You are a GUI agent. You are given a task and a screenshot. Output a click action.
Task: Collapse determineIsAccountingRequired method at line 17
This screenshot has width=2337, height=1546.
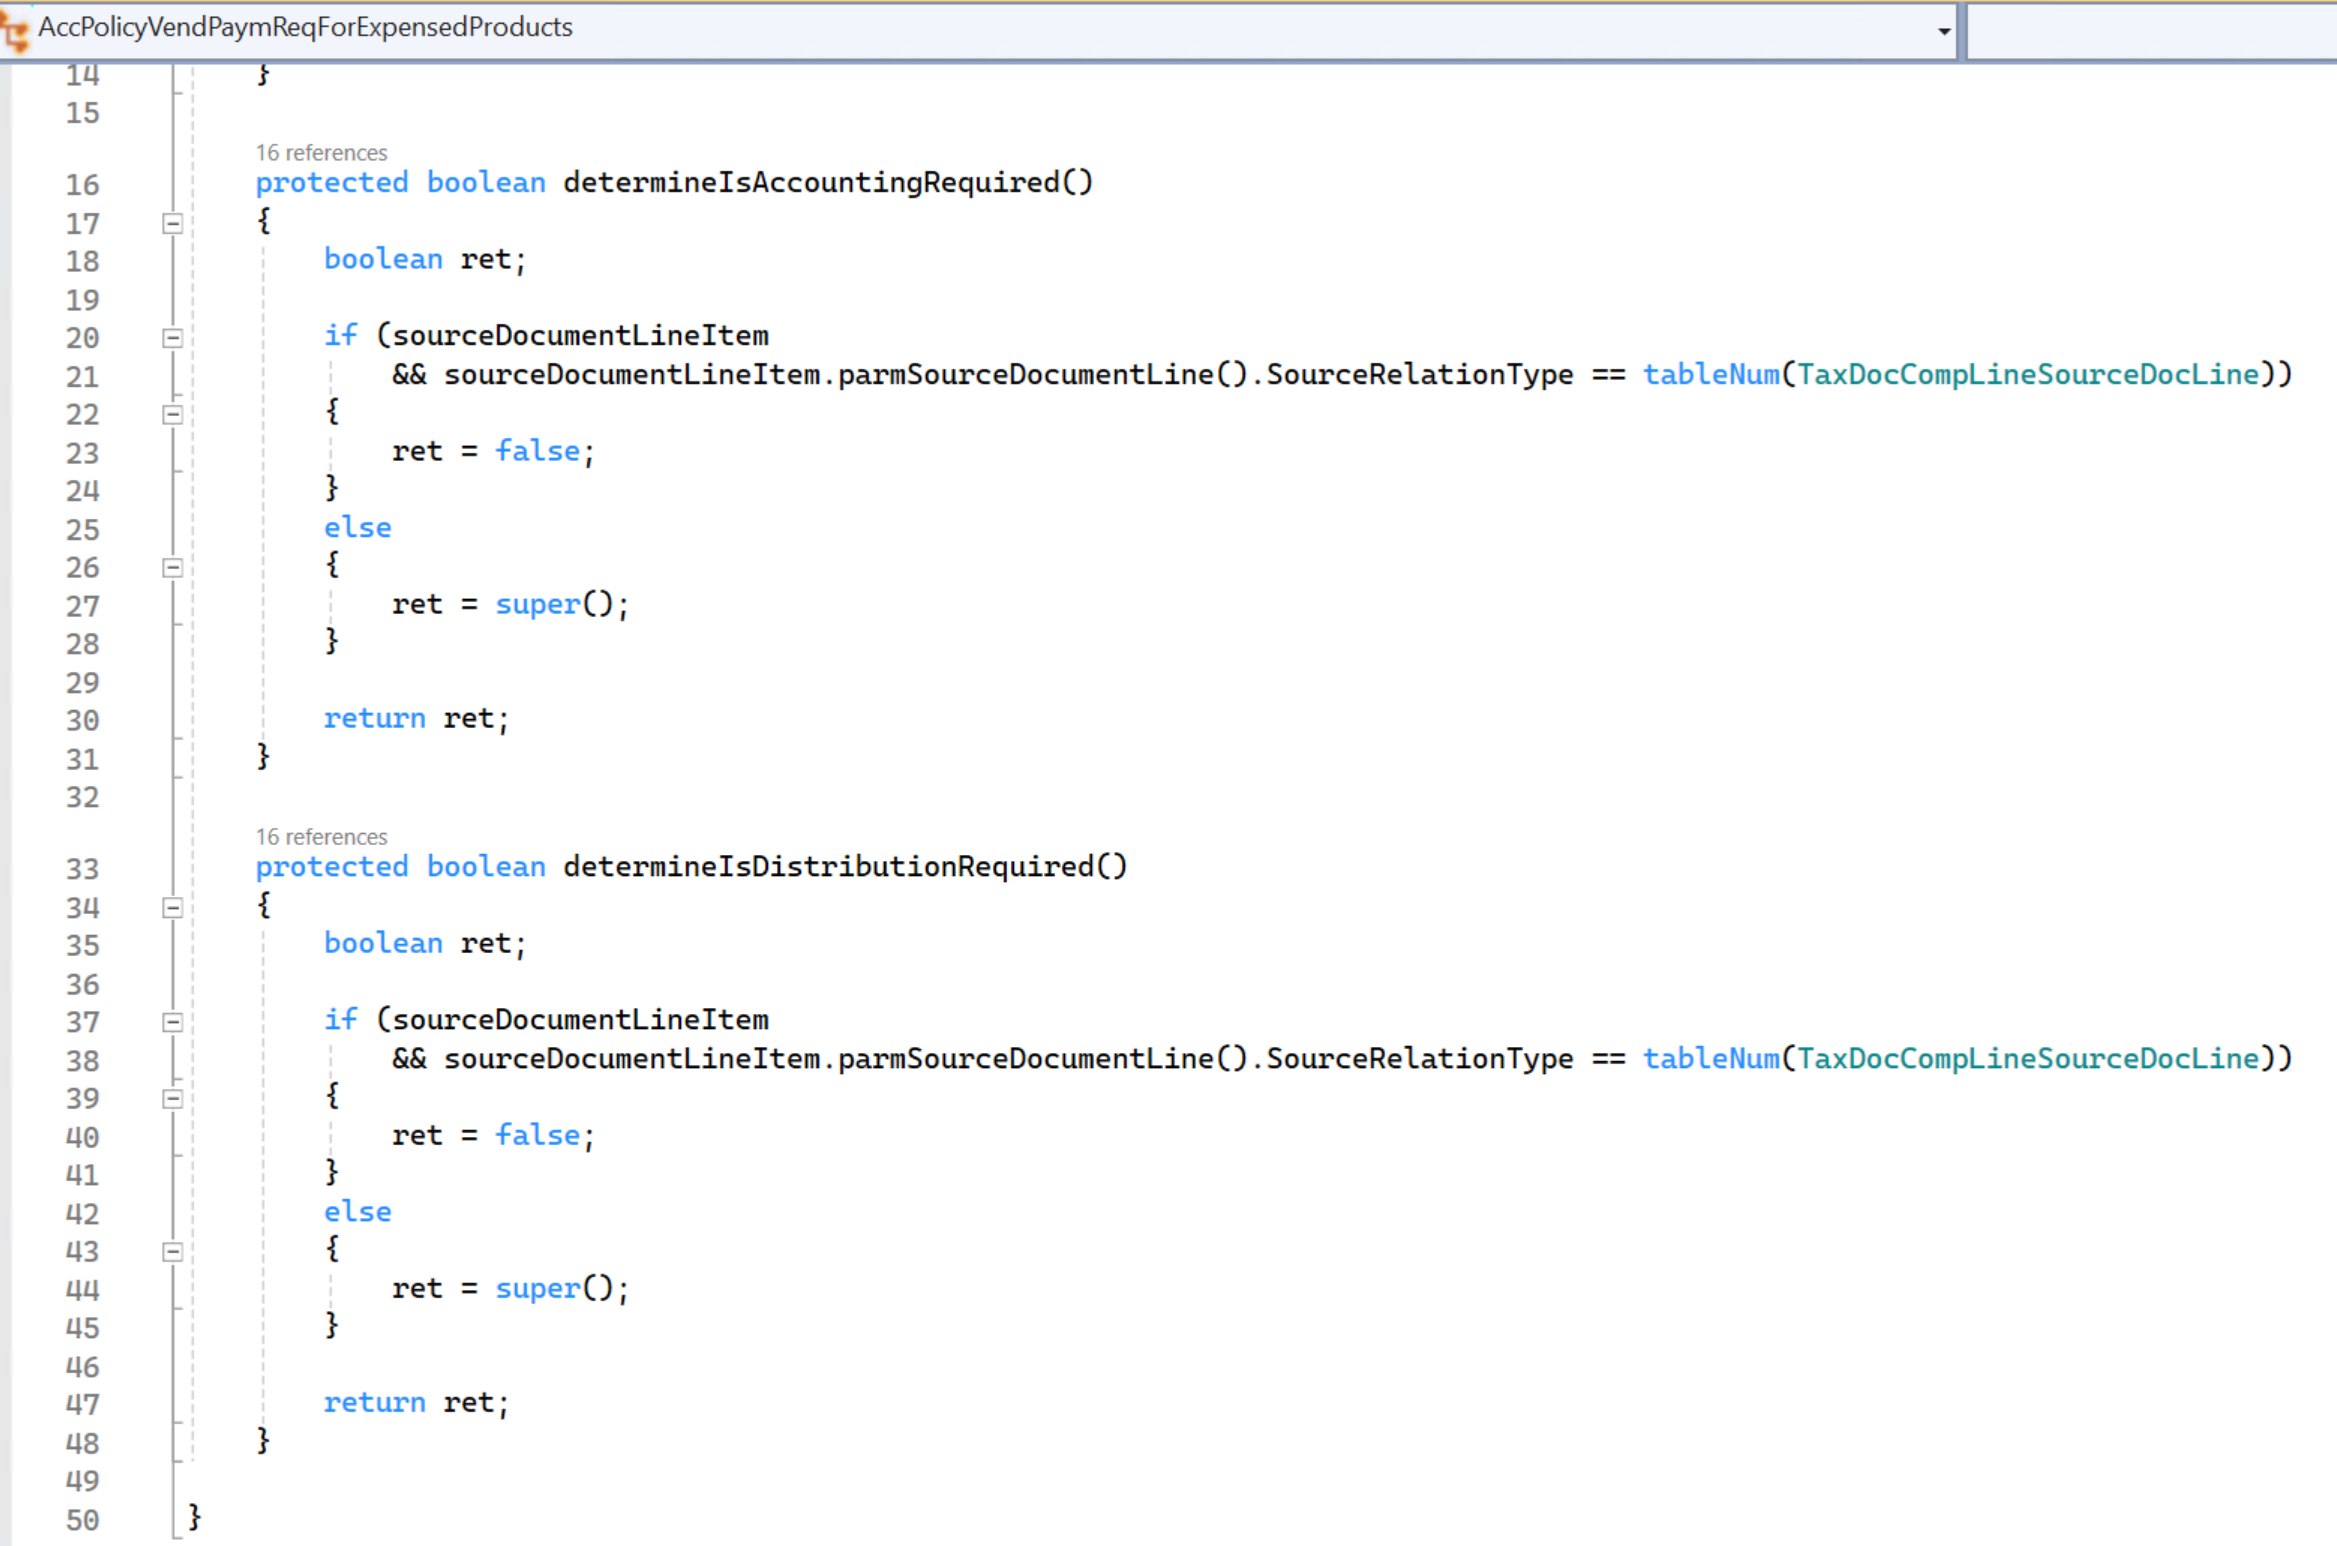pos(172,224)
